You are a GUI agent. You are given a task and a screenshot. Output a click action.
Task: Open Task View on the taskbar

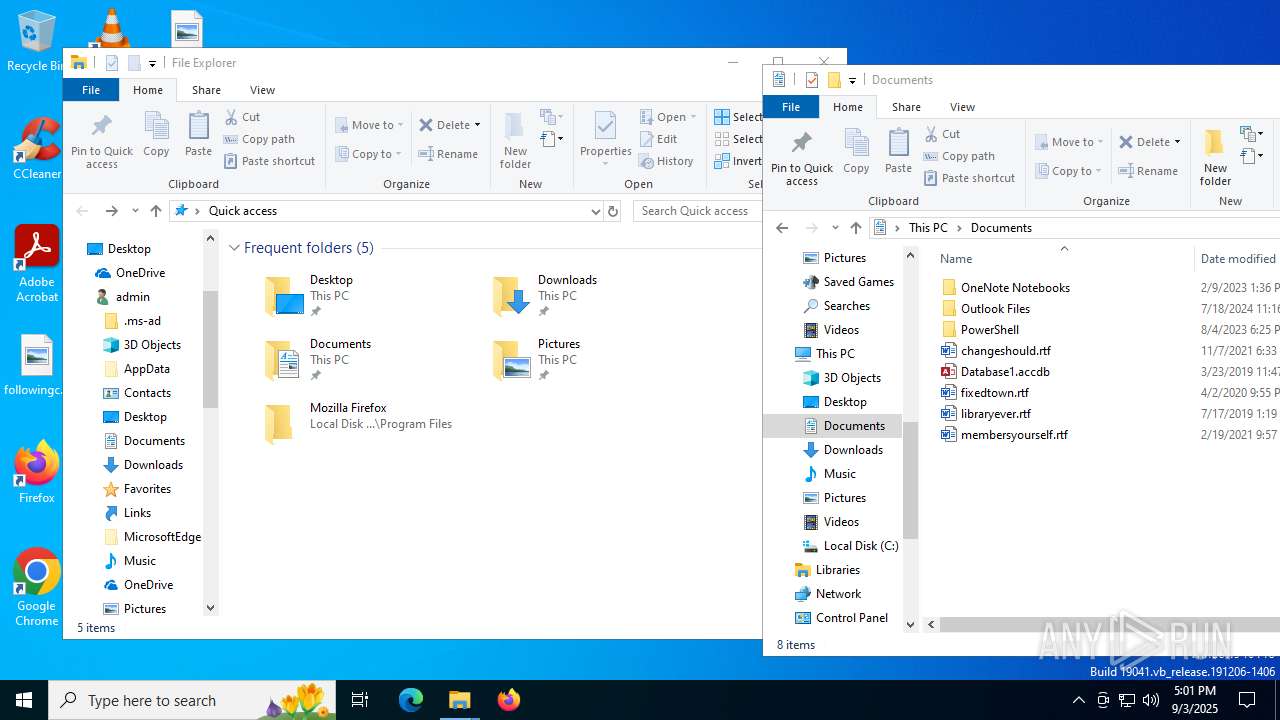[360, 700]
